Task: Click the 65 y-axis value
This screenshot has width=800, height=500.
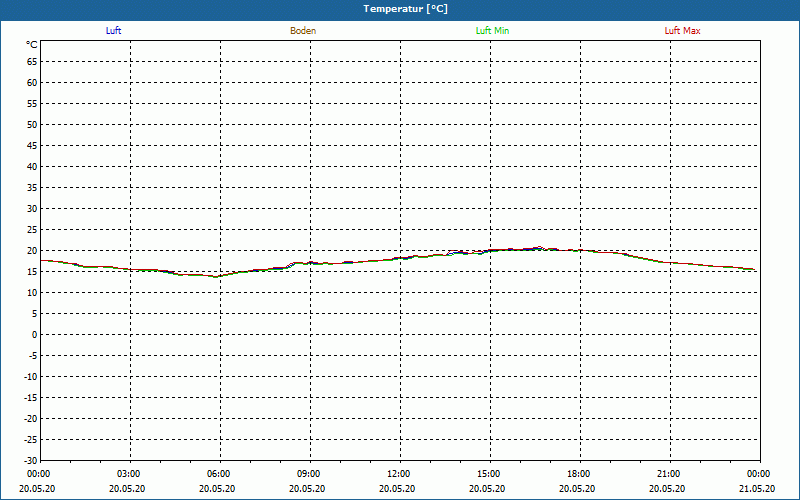Action: [32, 62]
